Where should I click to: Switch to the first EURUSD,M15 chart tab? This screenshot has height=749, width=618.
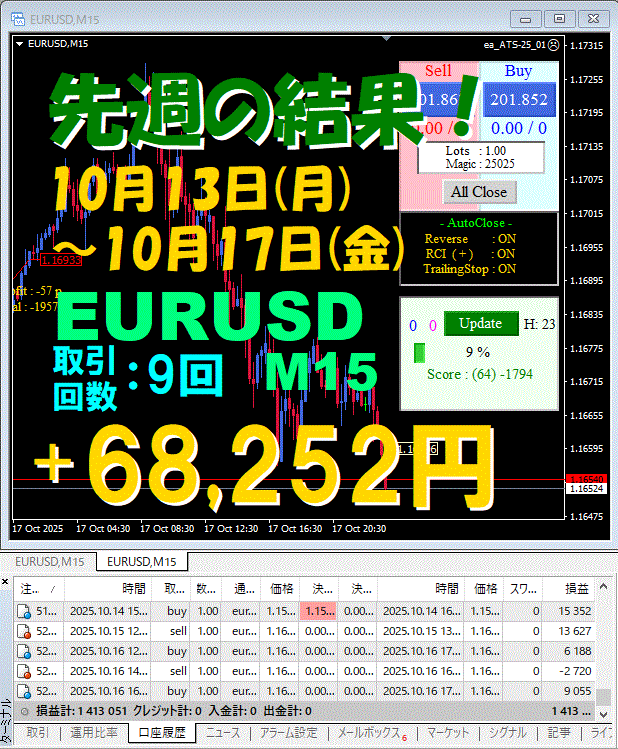pos(50,562)
